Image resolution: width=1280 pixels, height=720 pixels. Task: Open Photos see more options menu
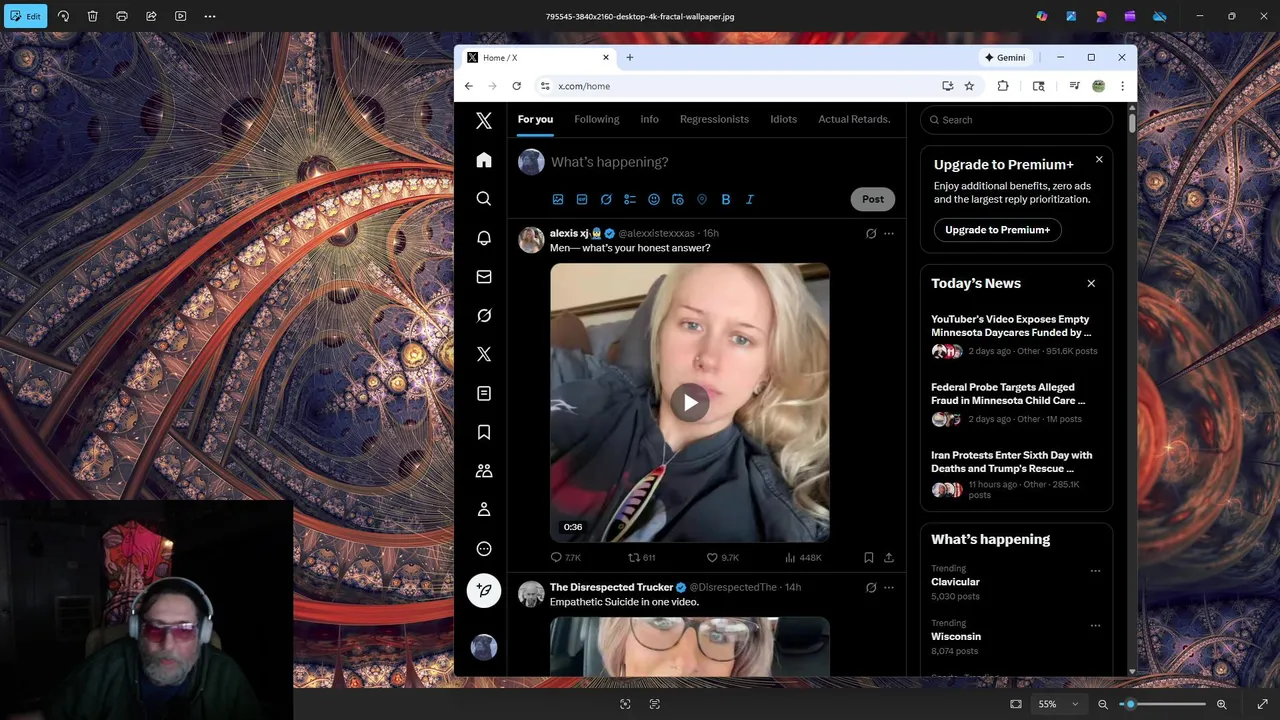point(210,16)
